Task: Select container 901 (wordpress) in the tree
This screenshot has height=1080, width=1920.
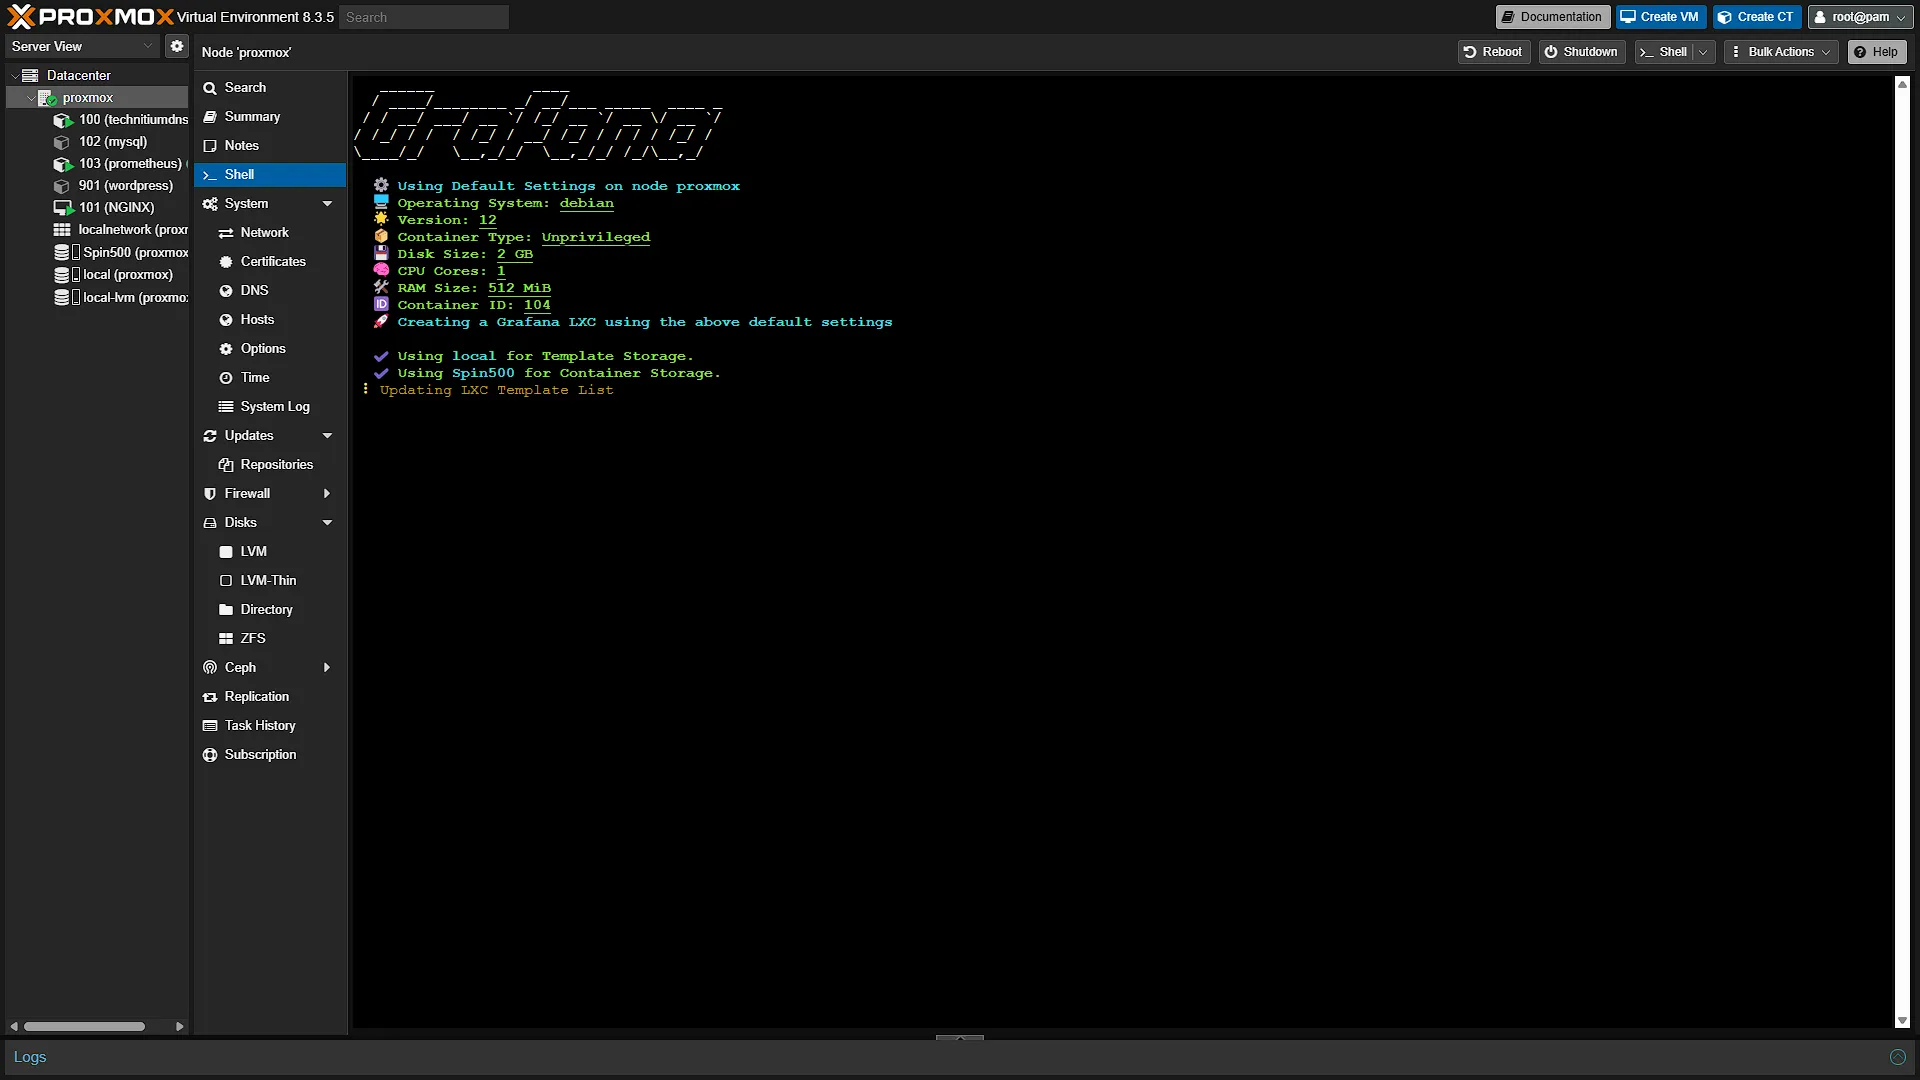Action: pyautogui.click(x=114, y=185)
